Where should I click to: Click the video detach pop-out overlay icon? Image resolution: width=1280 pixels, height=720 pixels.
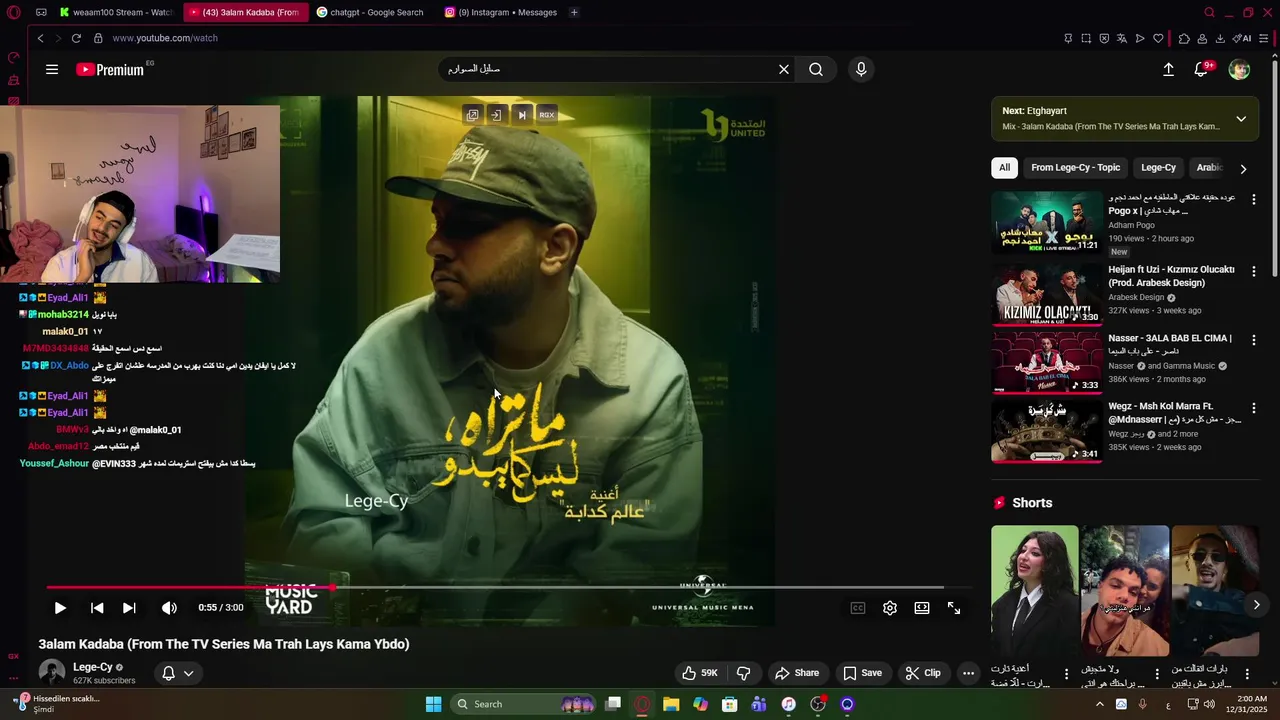[x=472, y=115]
